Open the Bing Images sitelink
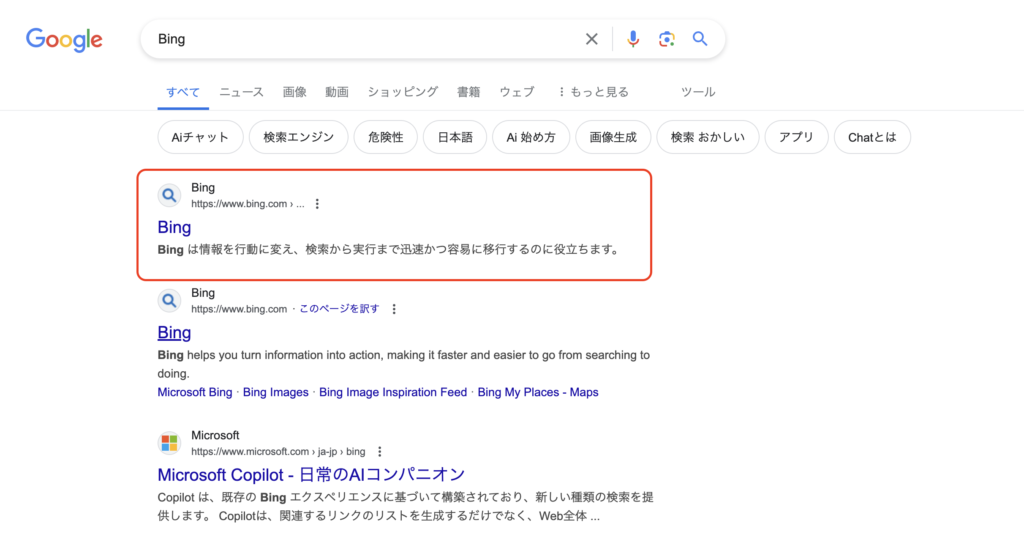The image size is (1024, 537). point(275,392)
